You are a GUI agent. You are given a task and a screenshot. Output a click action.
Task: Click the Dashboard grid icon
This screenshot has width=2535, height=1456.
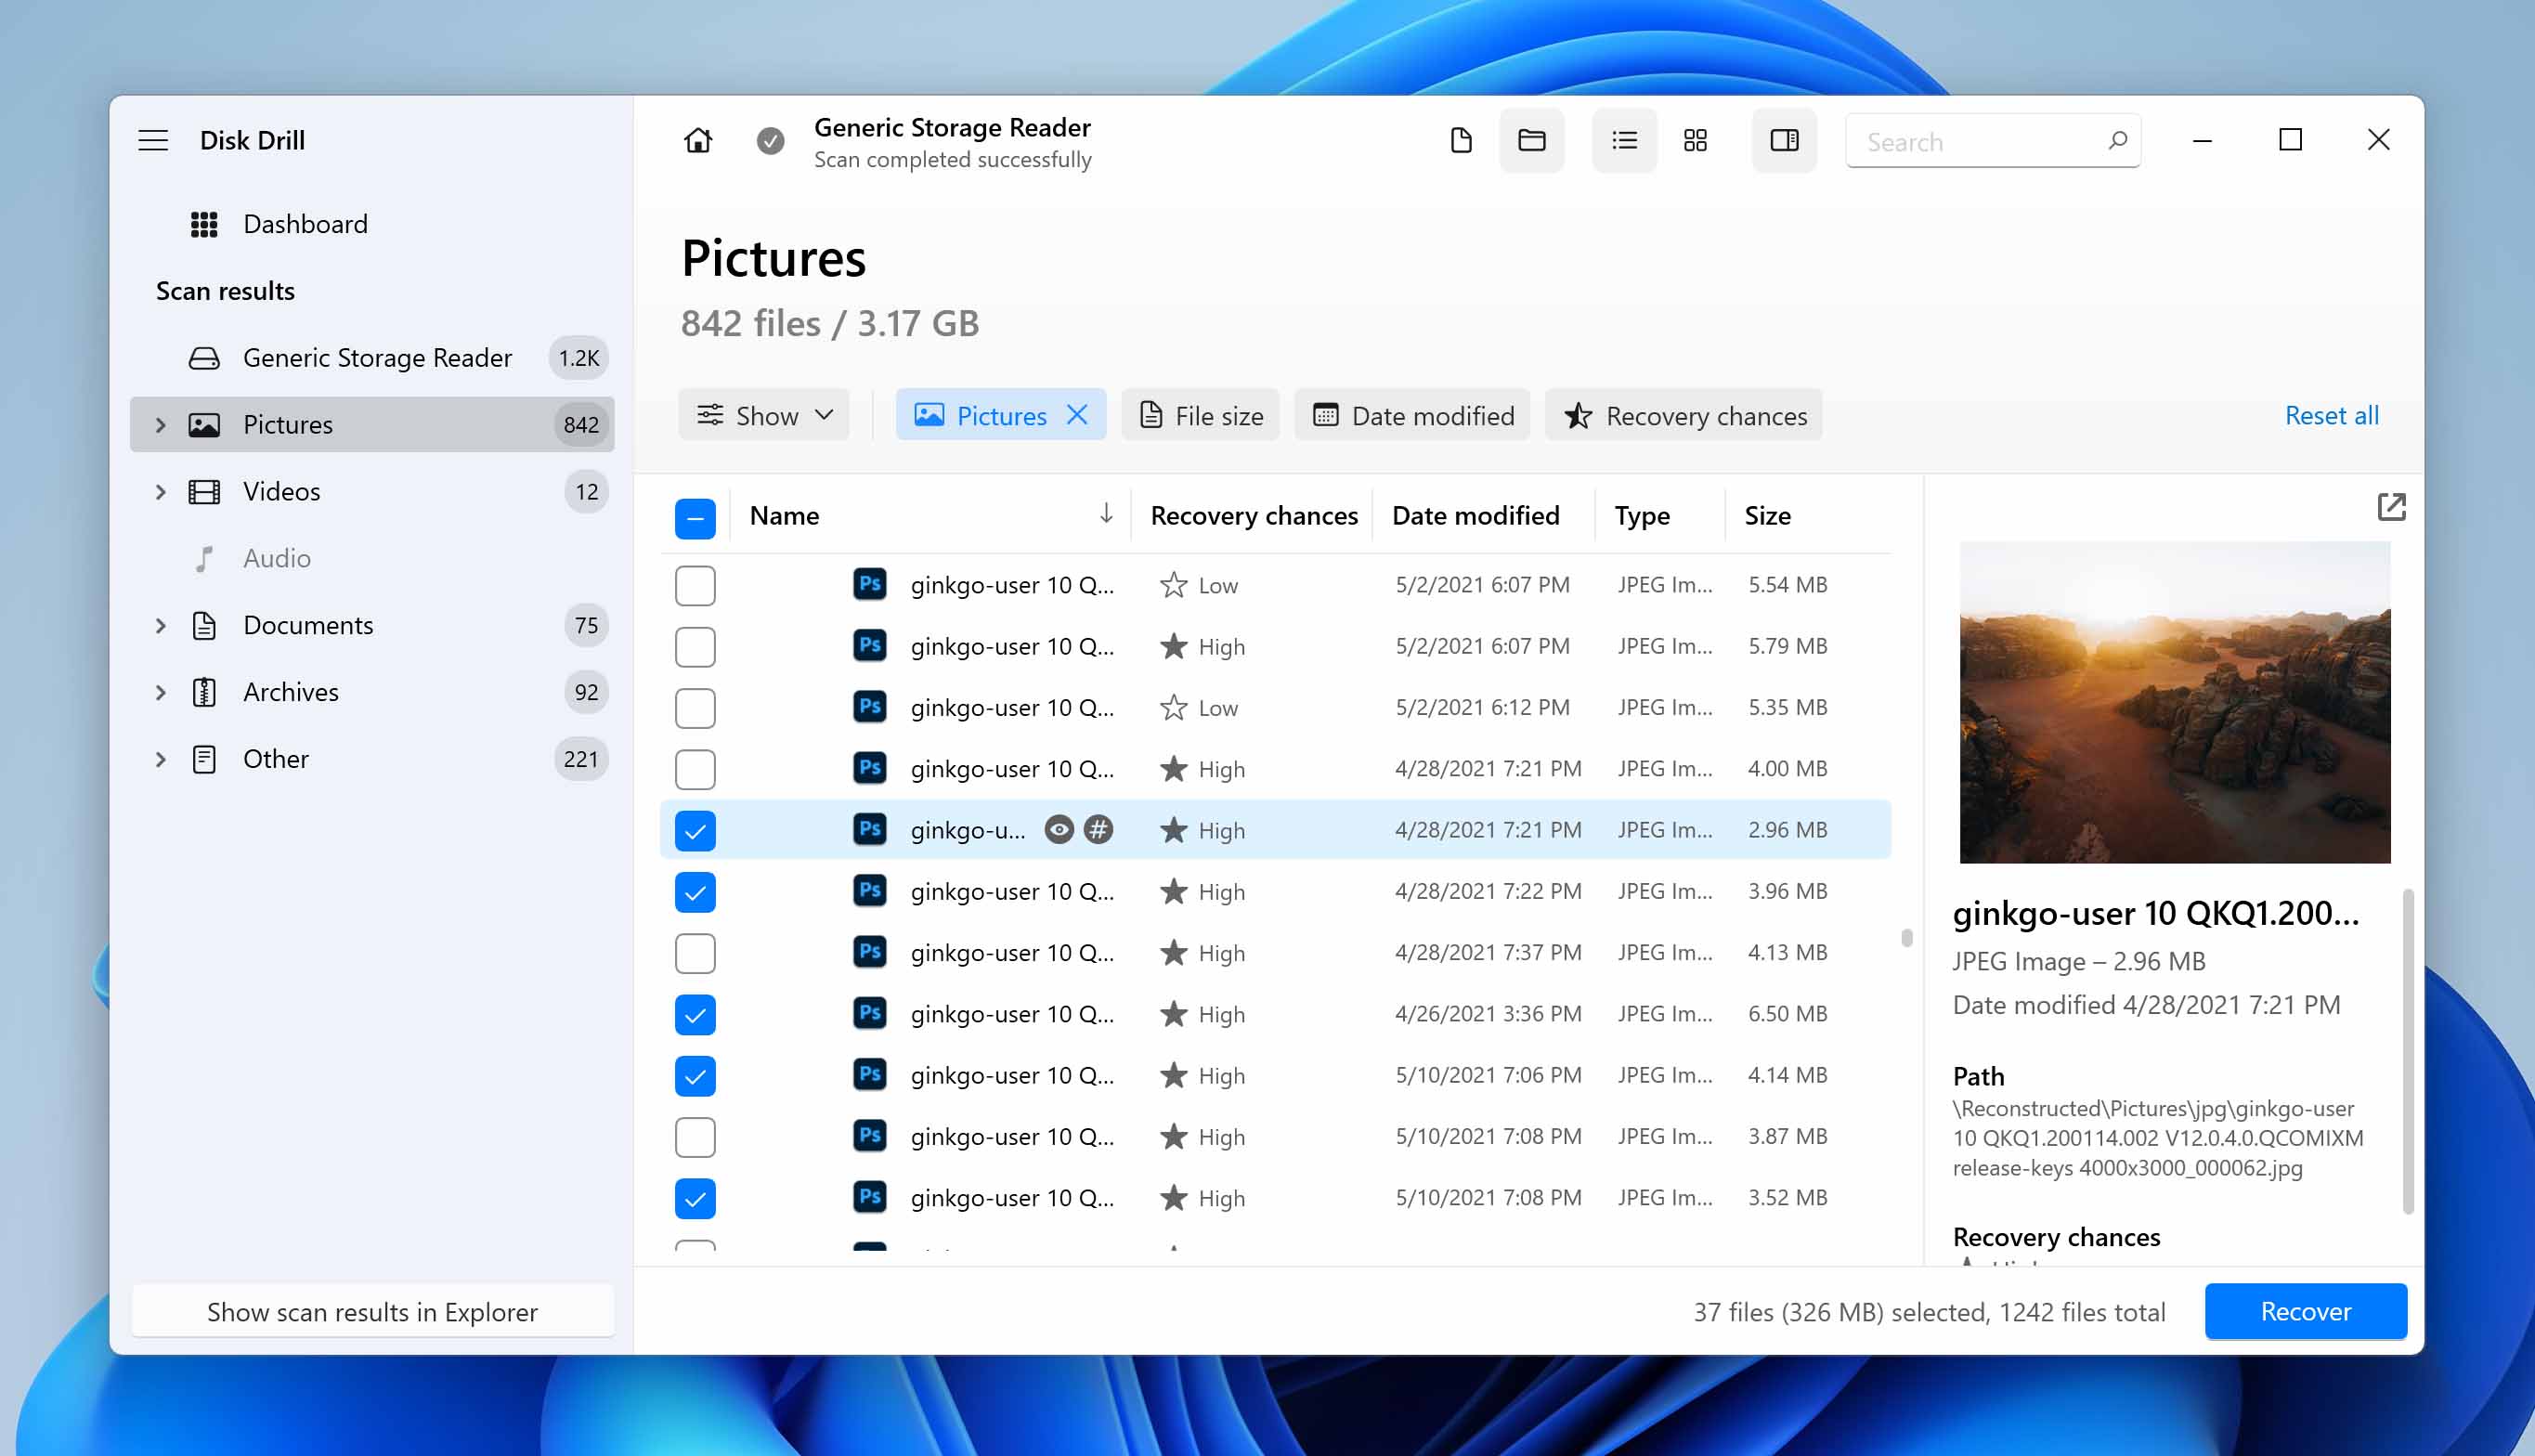[x=204, y=224]
